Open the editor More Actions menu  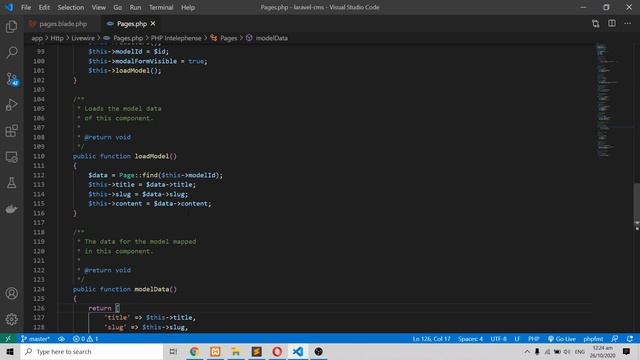click(x=628, y=24)
